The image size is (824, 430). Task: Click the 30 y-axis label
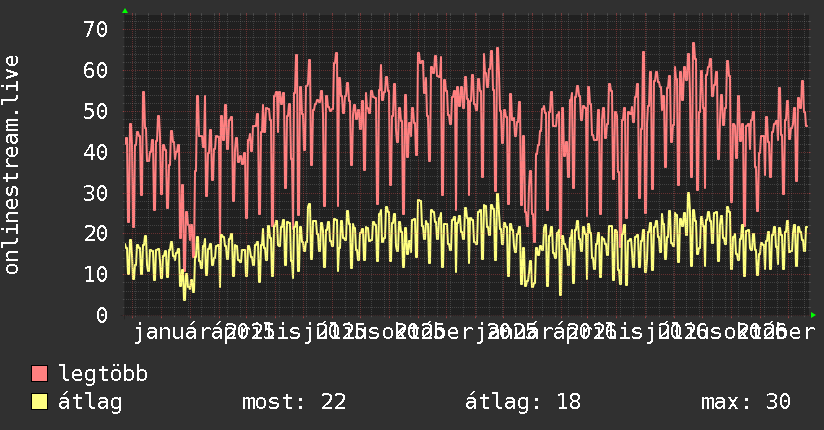pyautogui.click(x=96, y=193)
